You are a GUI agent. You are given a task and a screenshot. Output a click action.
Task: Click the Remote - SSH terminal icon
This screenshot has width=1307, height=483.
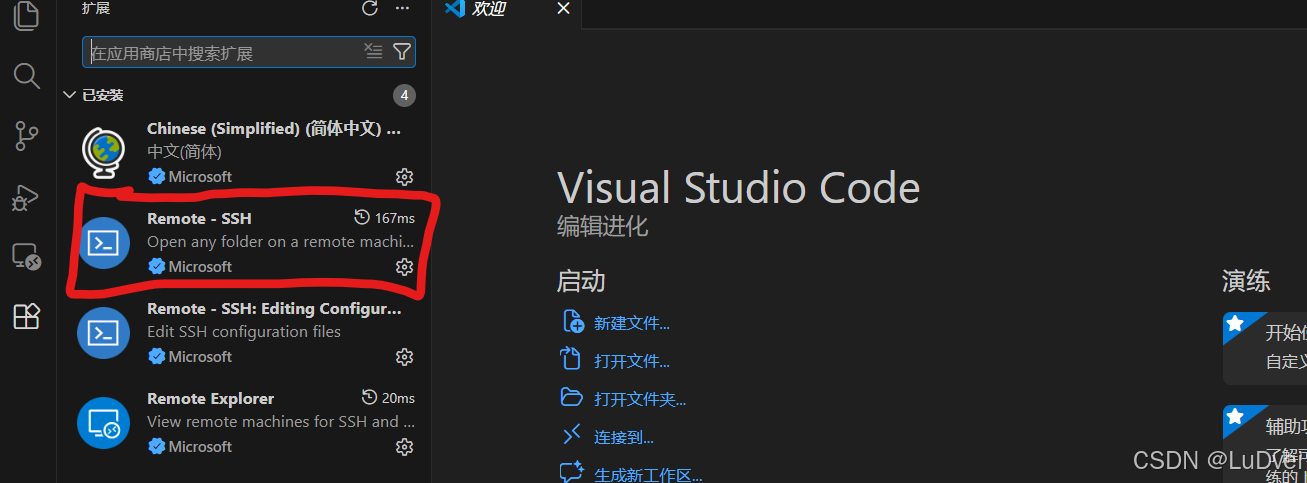pos(104,242)
